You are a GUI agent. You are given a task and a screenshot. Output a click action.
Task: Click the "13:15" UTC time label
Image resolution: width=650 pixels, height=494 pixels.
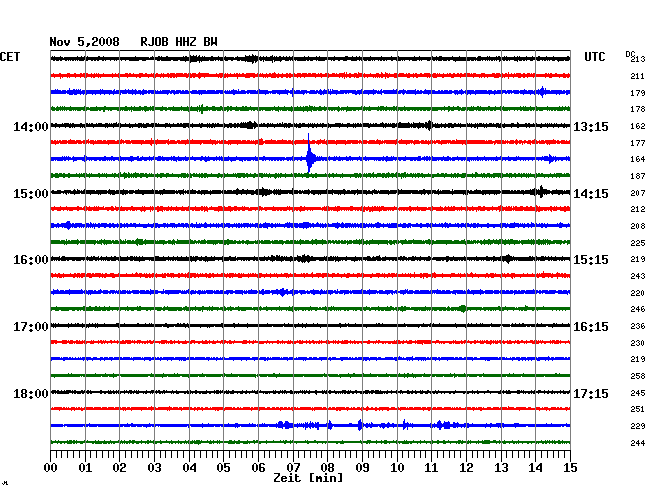tap(591, 126)
